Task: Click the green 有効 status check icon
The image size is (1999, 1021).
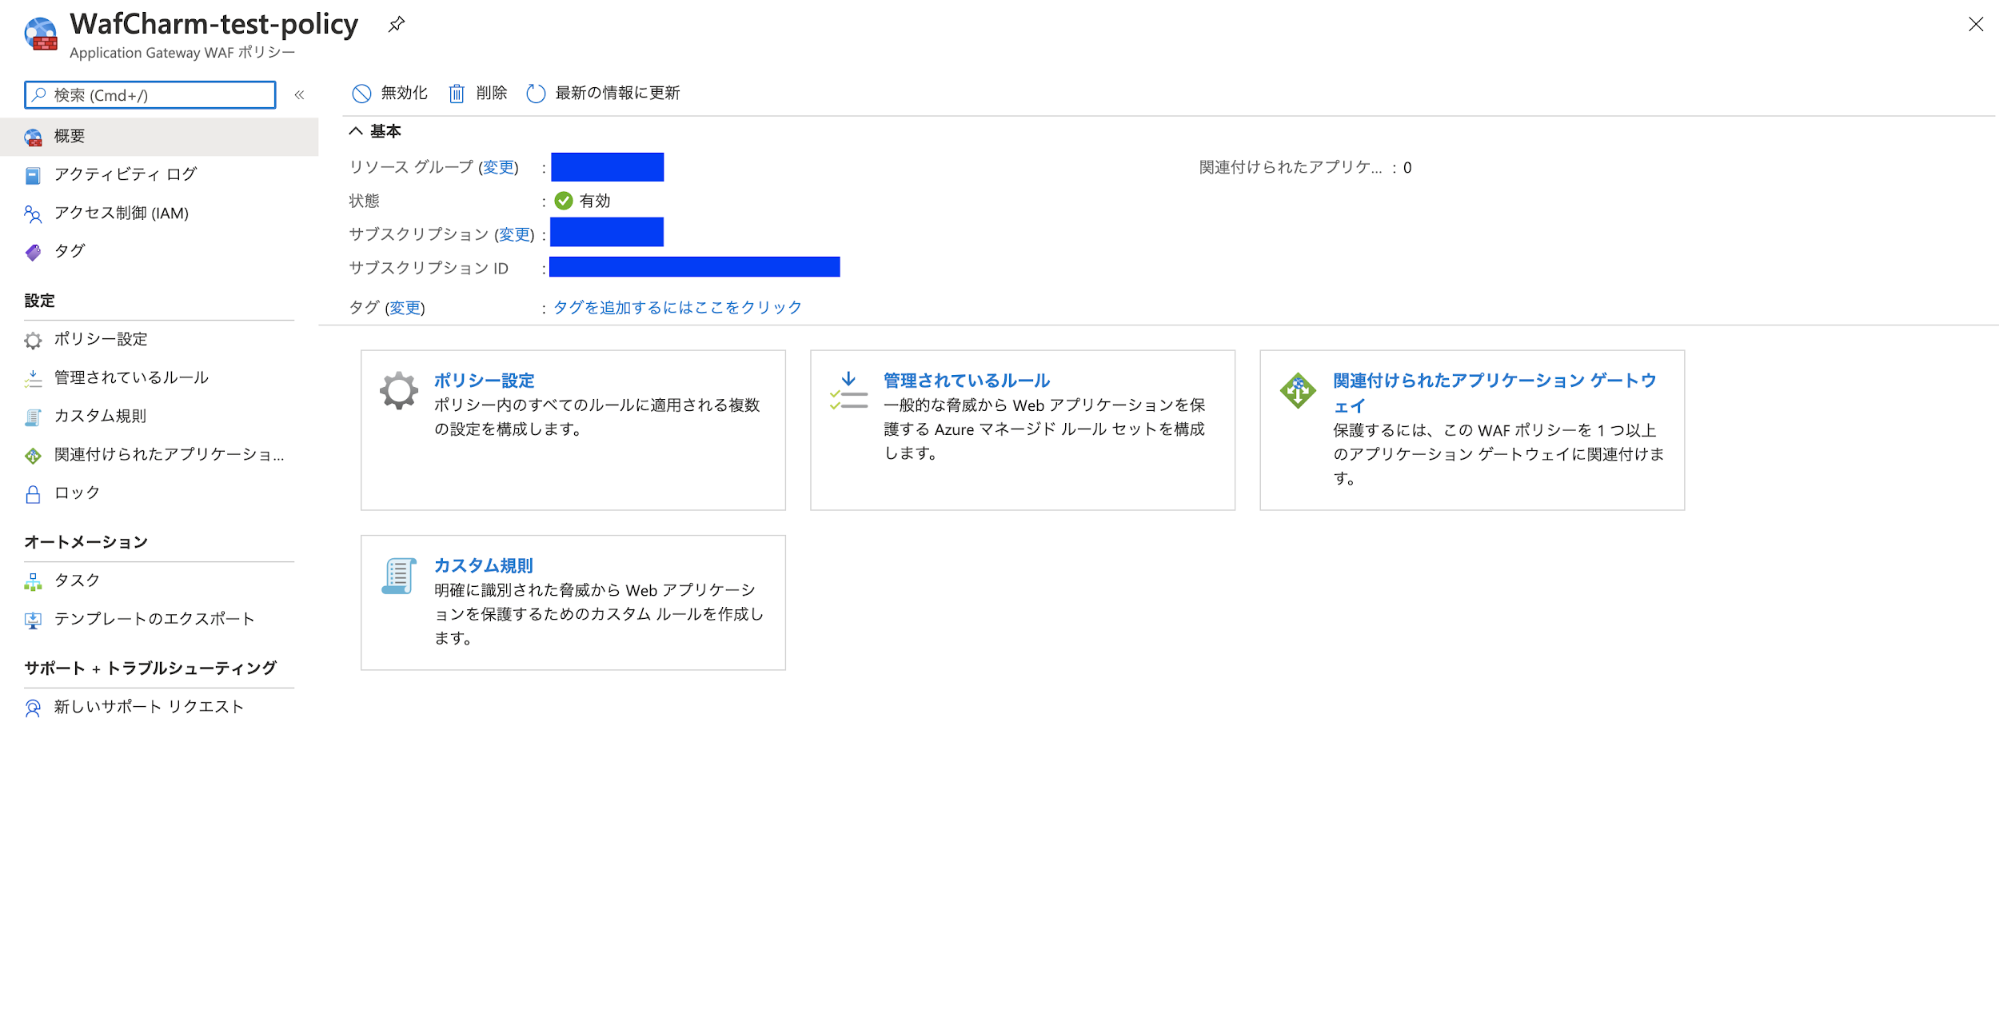Action: tap(564, 200)
